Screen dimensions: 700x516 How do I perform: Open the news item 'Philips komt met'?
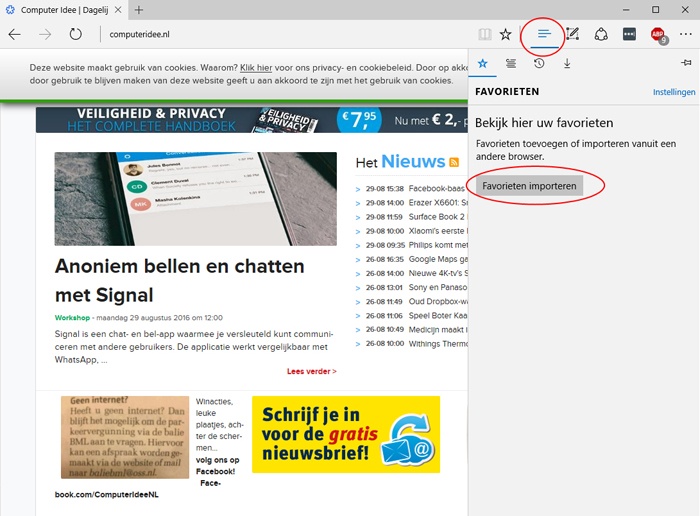tap(438, 245)
